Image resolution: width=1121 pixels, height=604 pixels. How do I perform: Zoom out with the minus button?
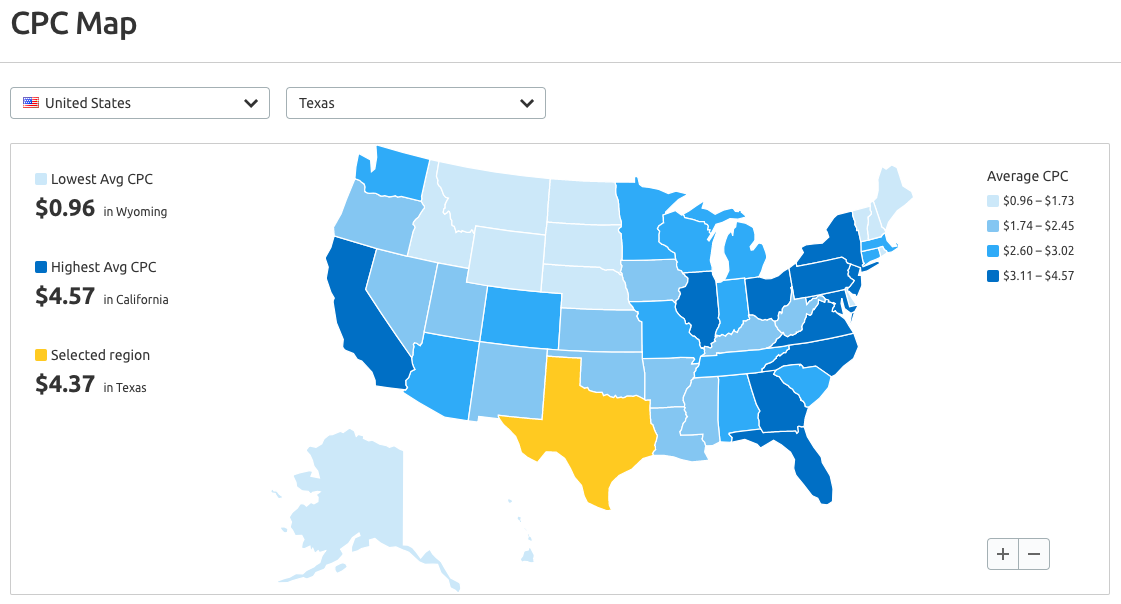pos(1034,554)
